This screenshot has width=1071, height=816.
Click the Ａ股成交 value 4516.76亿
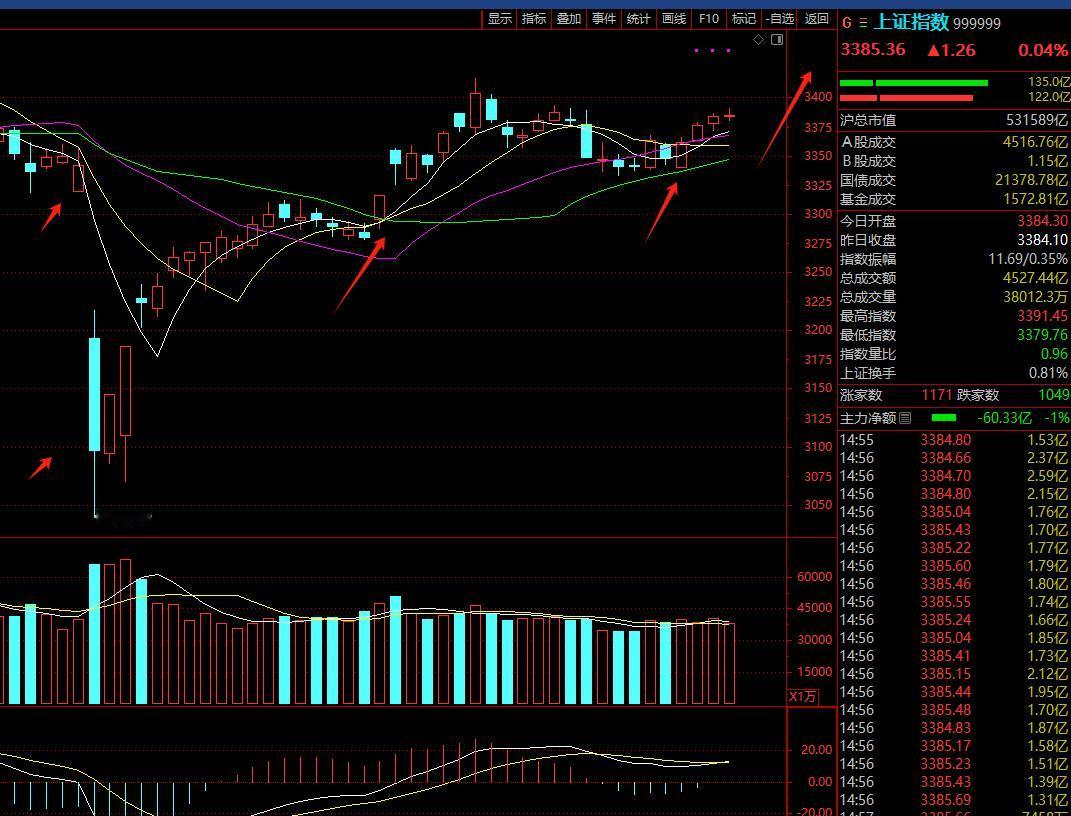tap(1035, 142)
